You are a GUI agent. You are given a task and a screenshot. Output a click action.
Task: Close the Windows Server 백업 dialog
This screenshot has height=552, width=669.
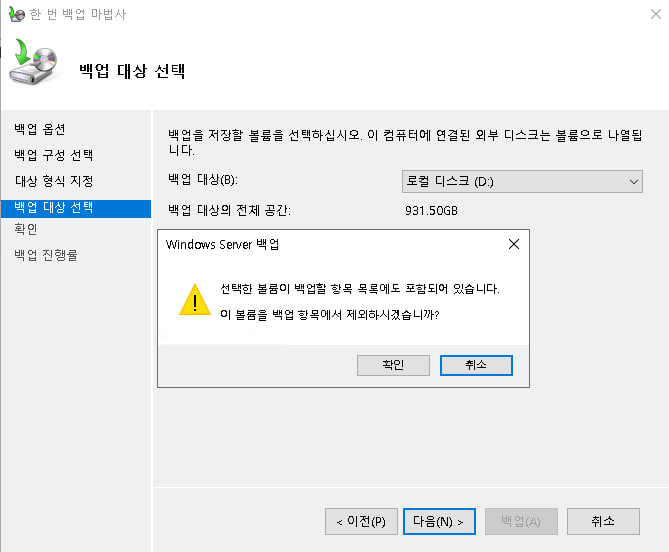pyautogui.click(x=513, y=244)
